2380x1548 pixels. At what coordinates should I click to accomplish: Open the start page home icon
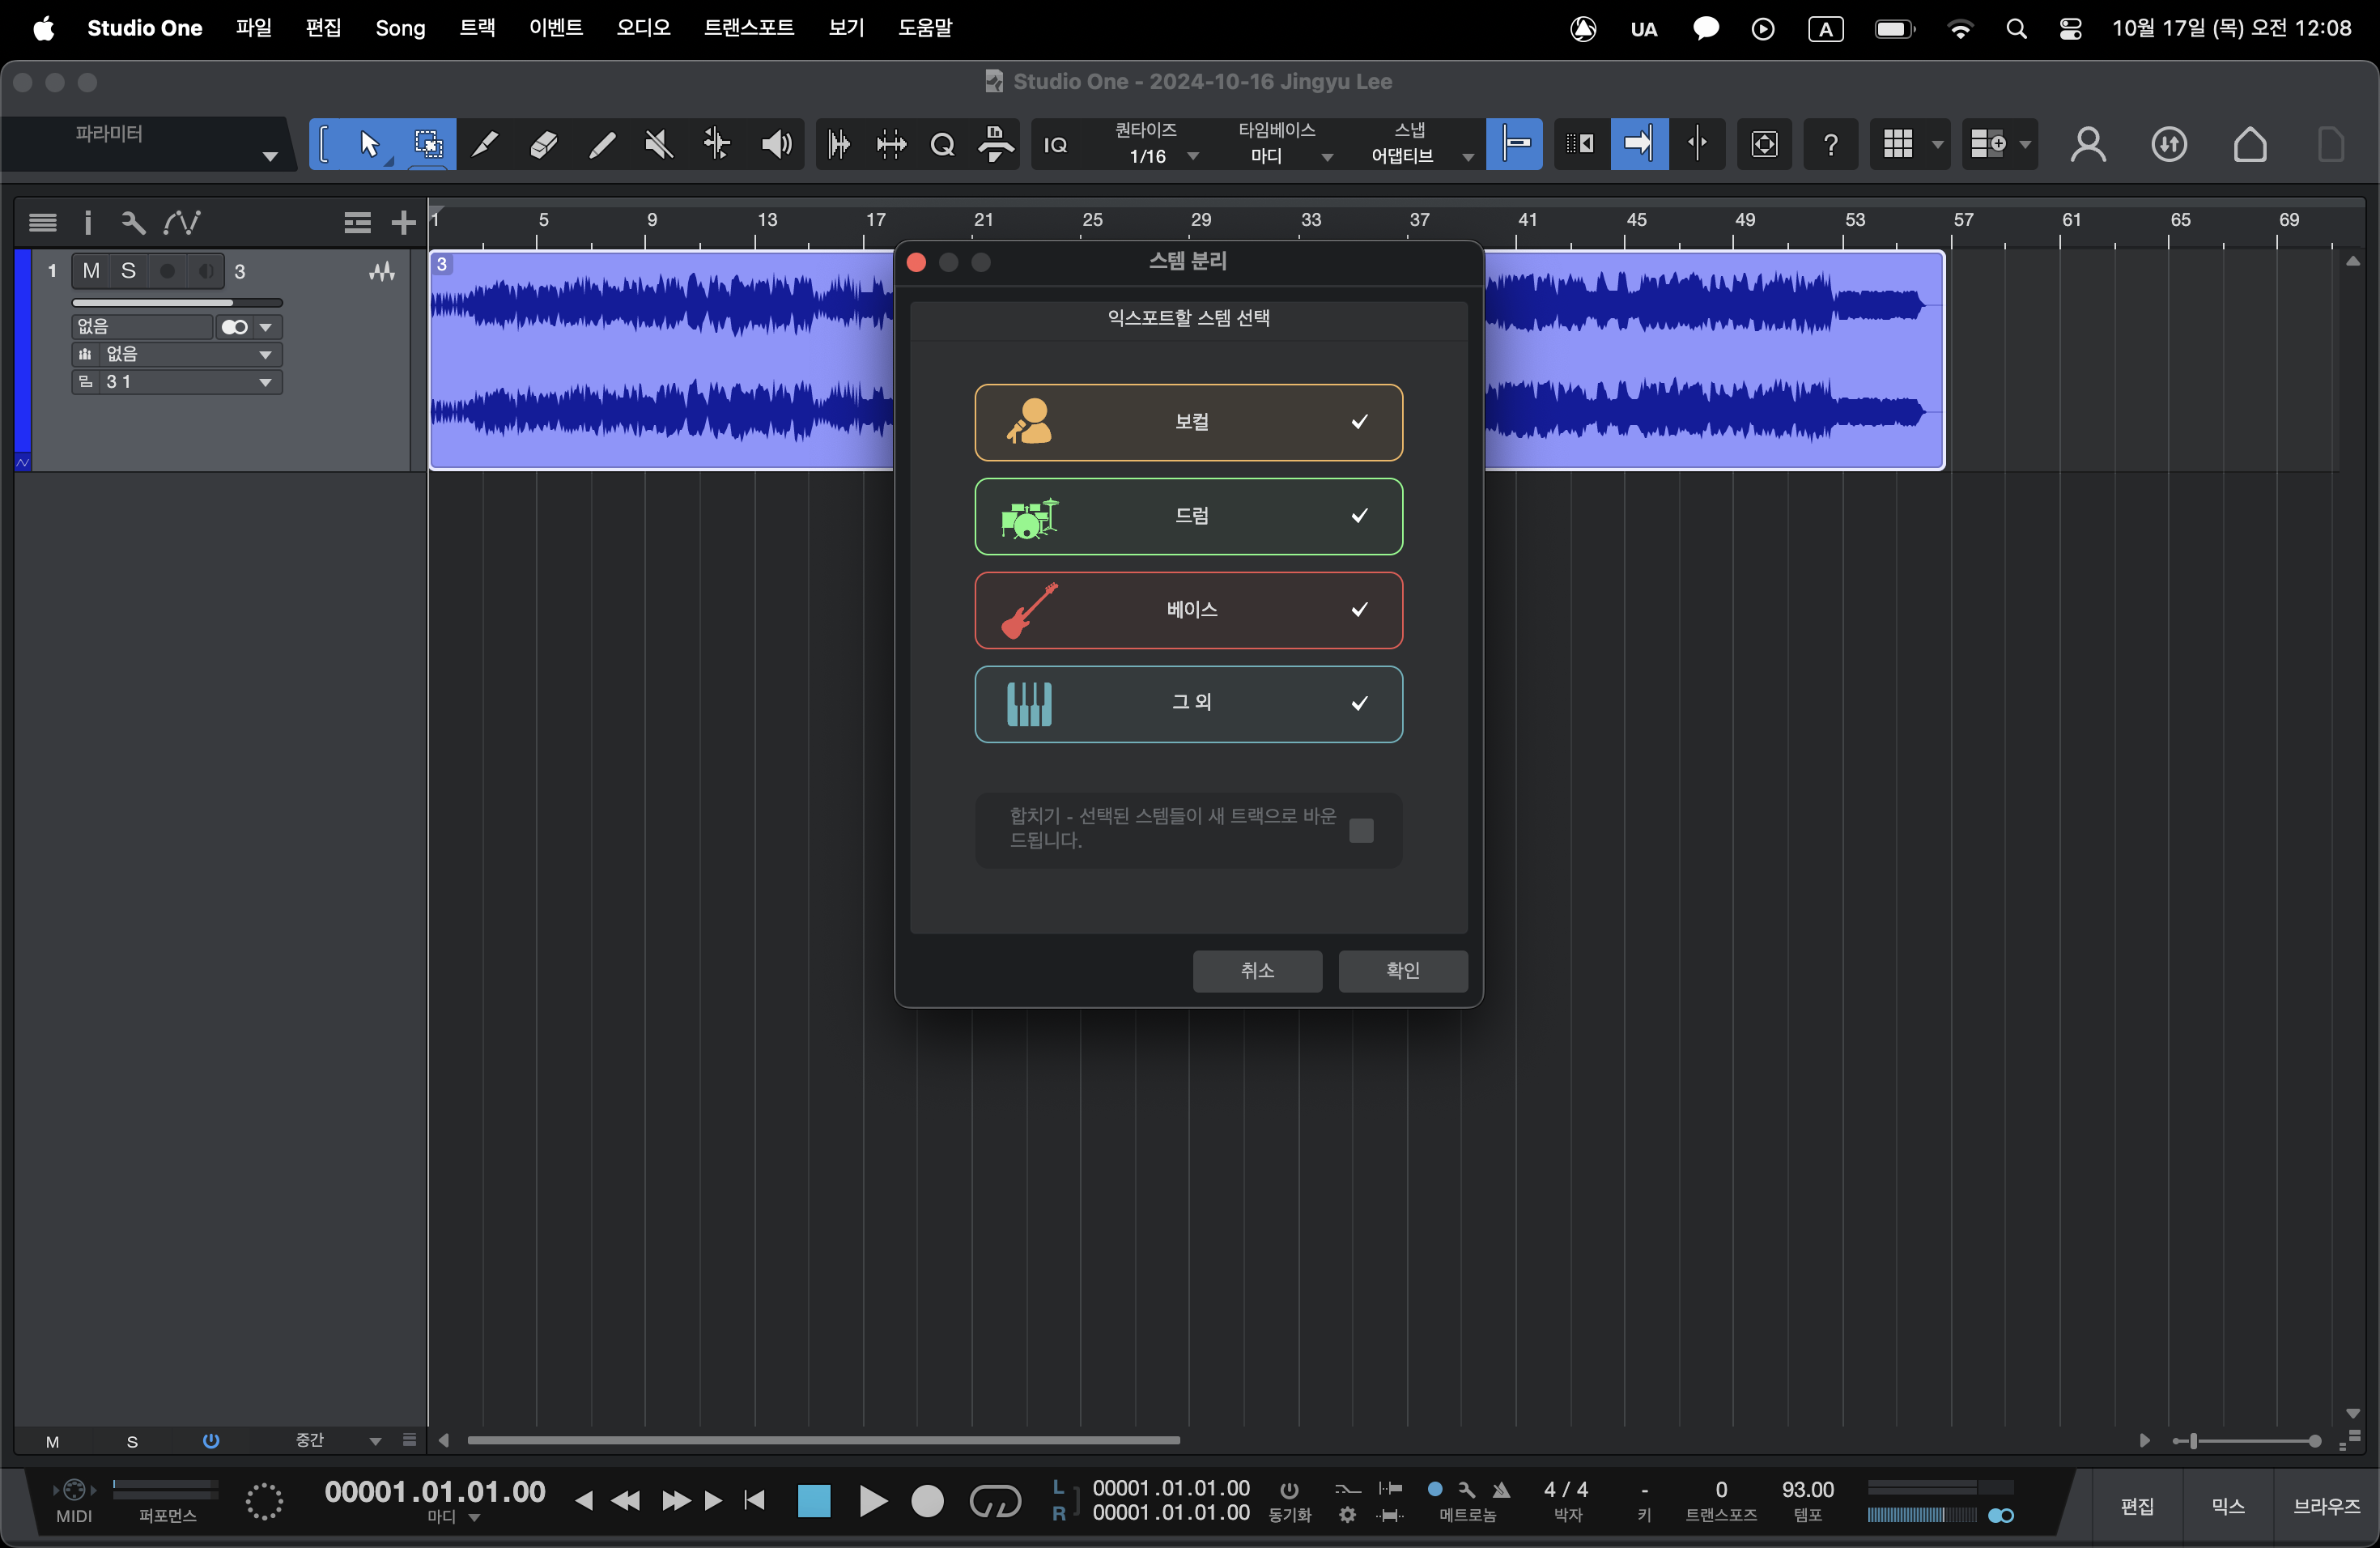(x=2250, y=145)
